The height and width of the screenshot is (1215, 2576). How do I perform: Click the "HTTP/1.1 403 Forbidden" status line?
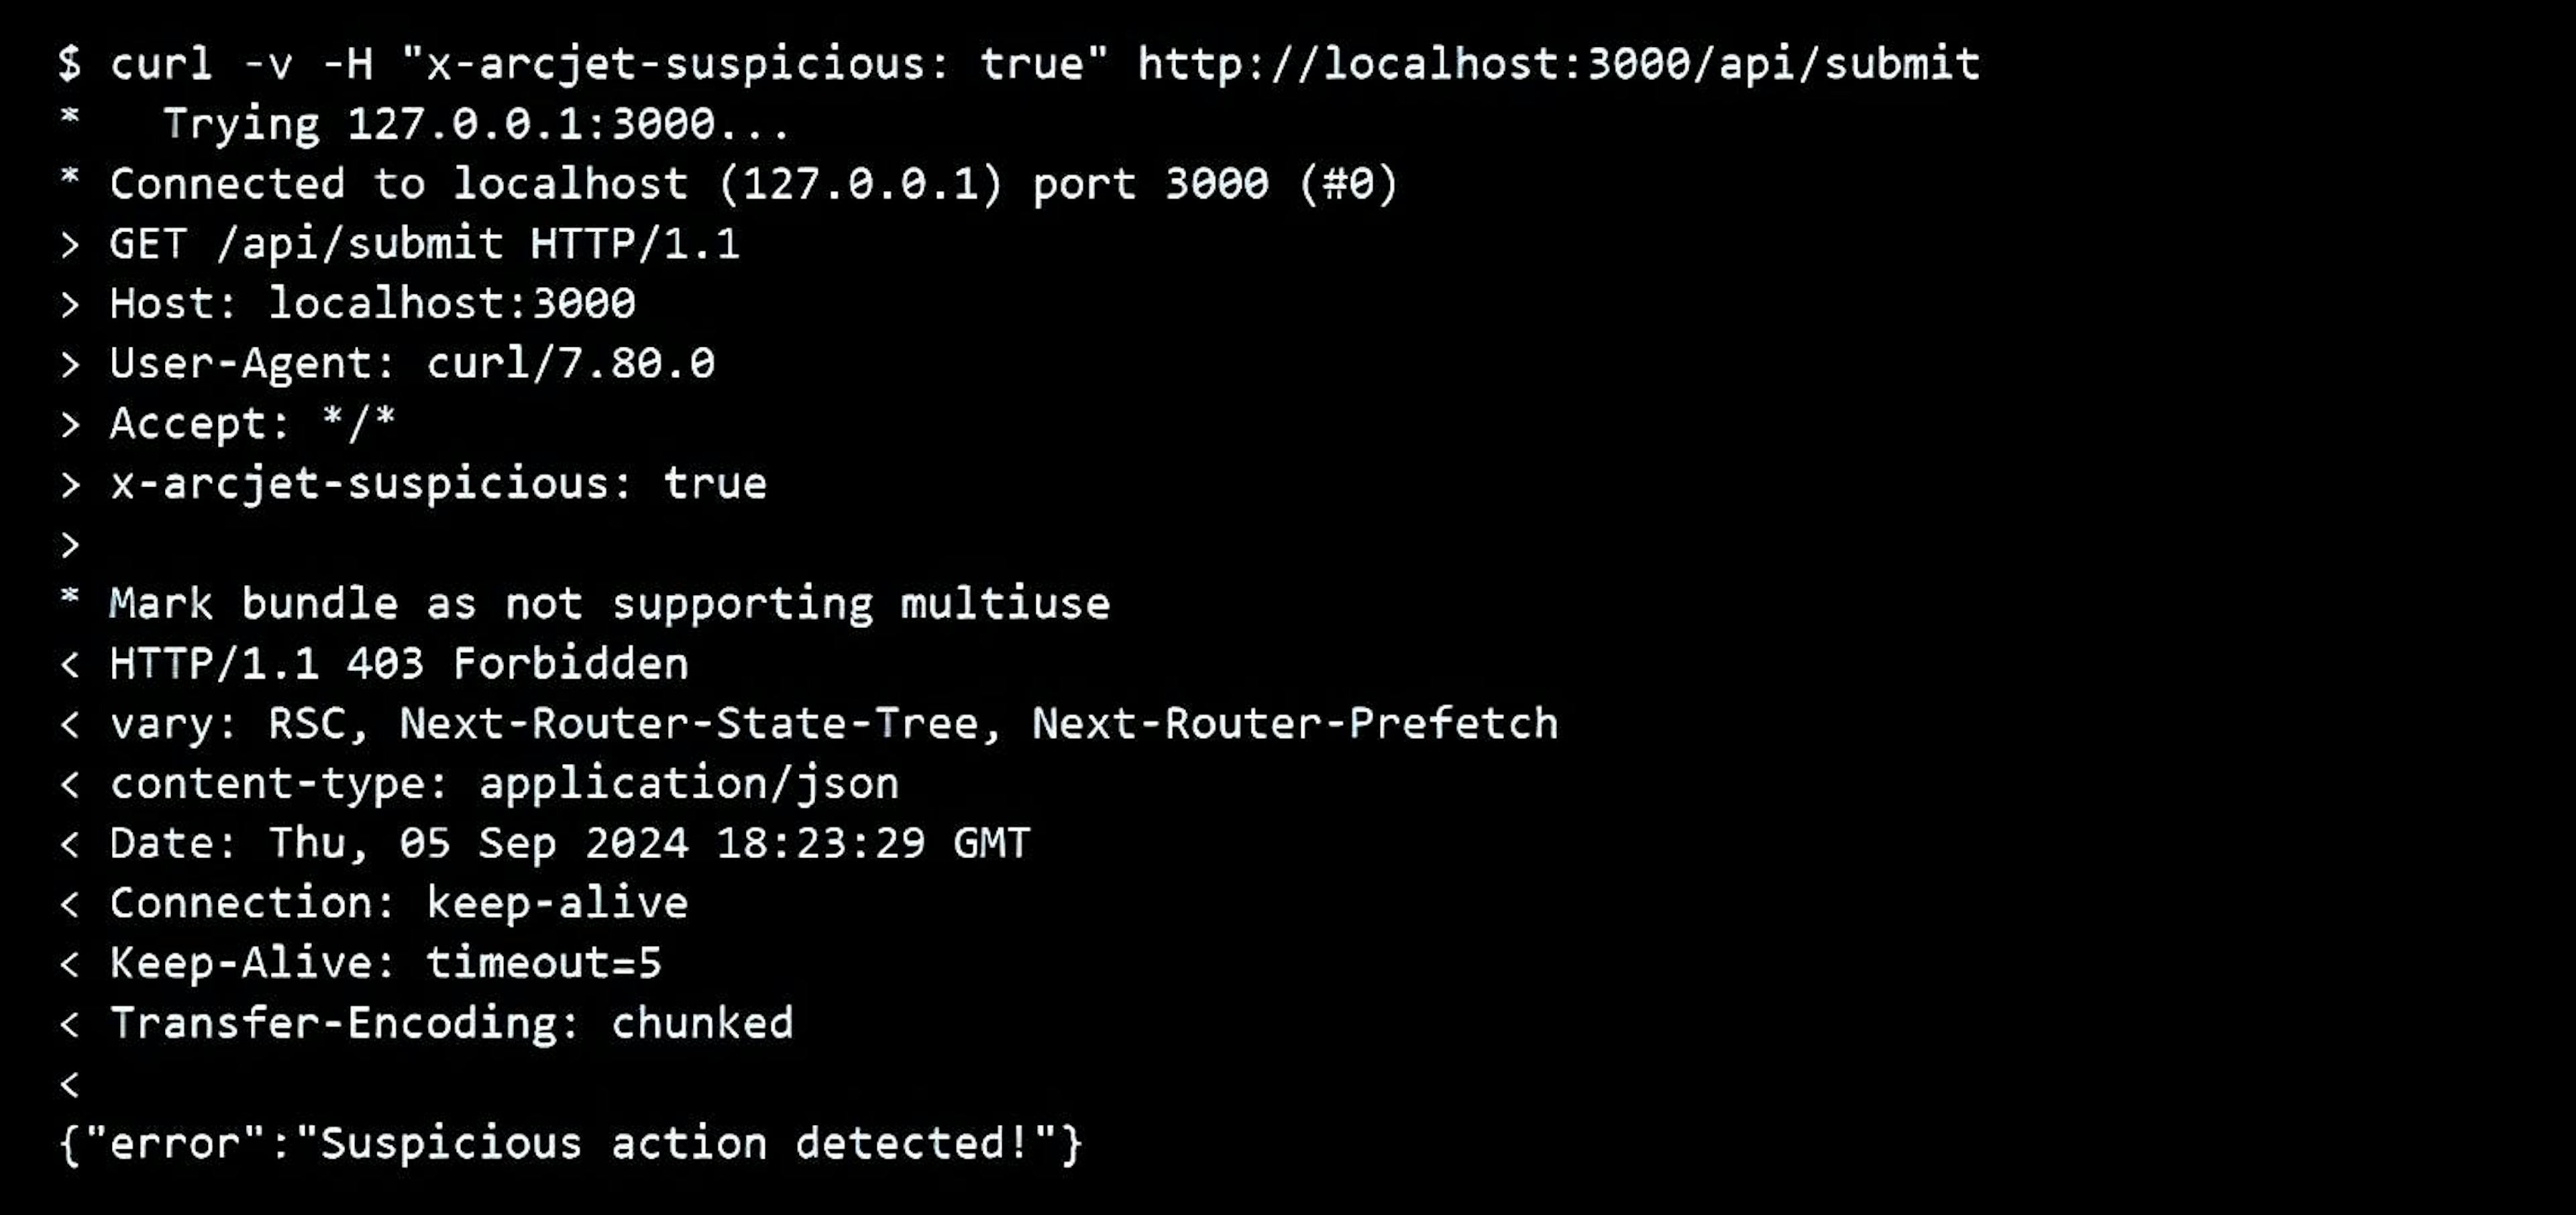(398, 664)
